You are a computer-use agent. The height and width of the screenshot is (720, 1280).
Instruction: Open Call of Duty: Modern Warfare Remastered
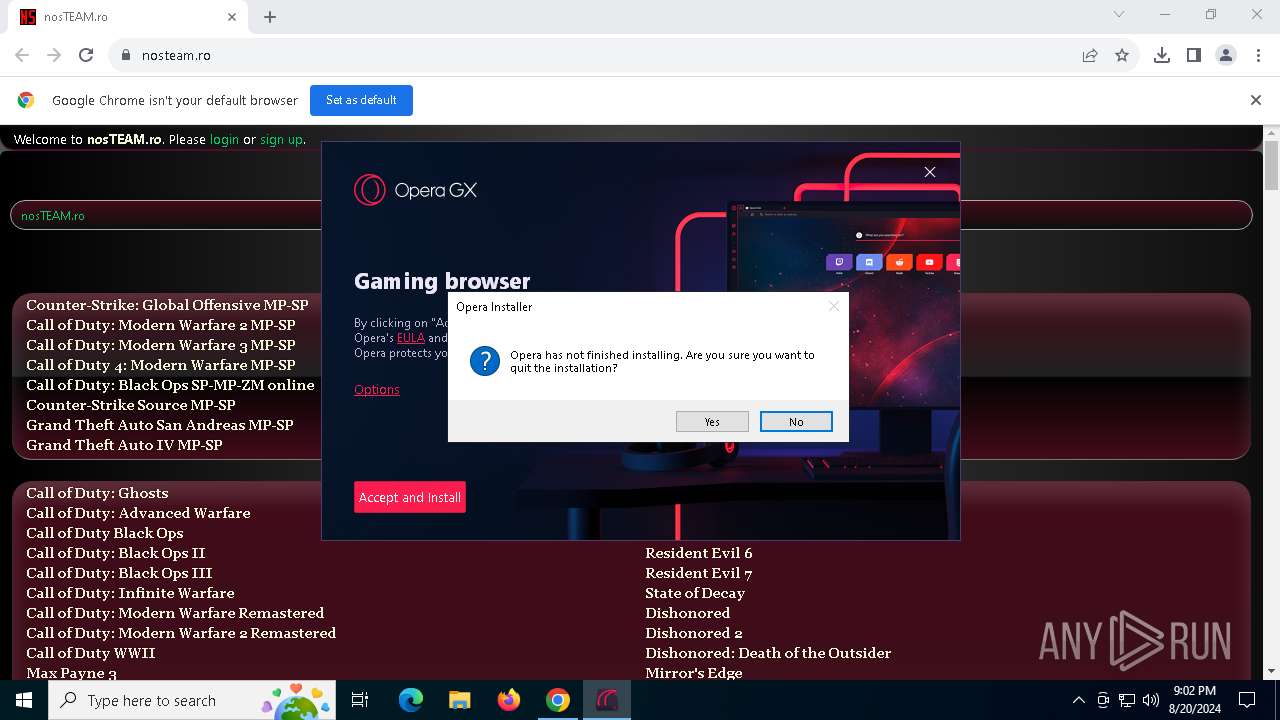click(x=175, y=613)
